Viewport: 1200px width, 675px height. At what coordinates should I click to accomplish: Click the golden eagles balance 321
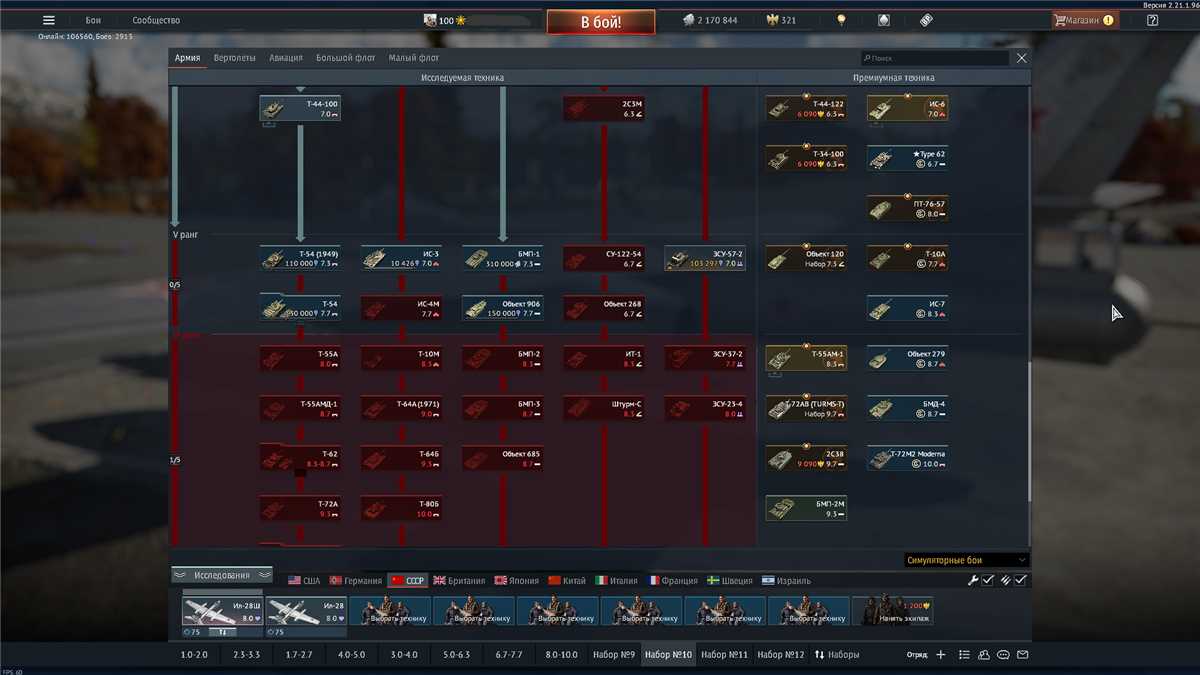click(x=781, y=20)
